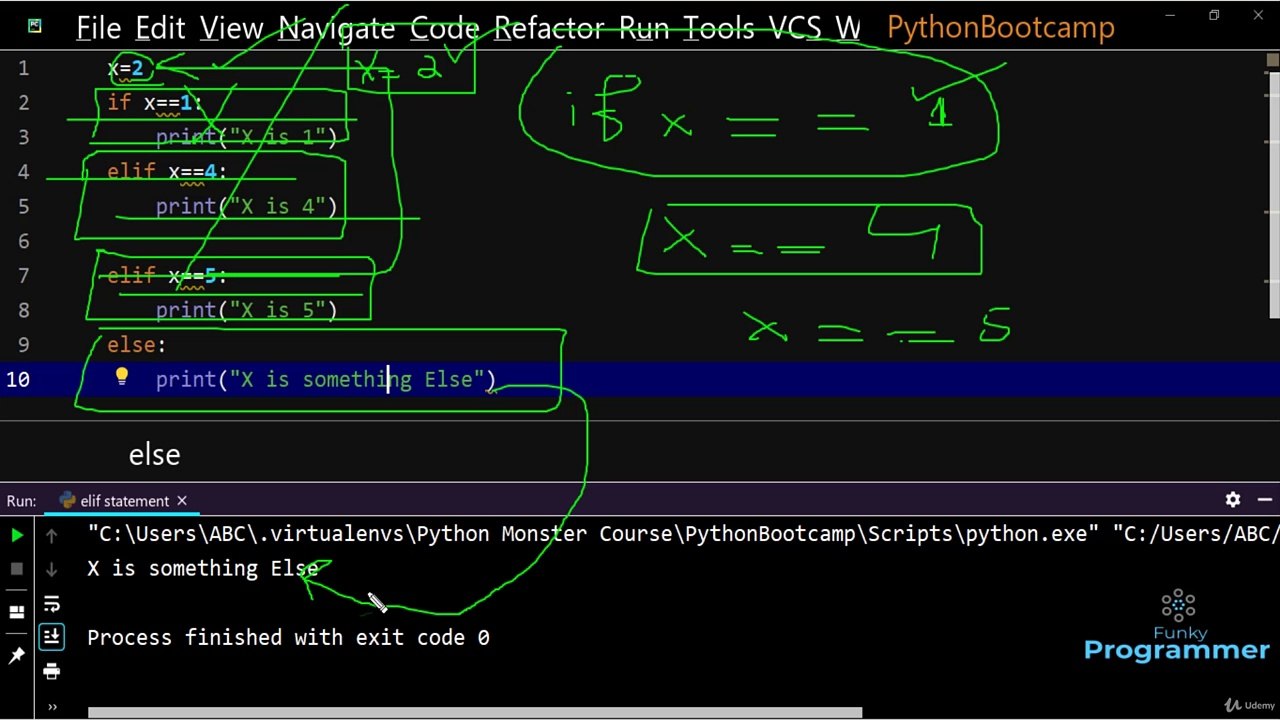Screen dimensions: 1280x720
Task: Open the VCS menu
Action: tap(795, 27)
